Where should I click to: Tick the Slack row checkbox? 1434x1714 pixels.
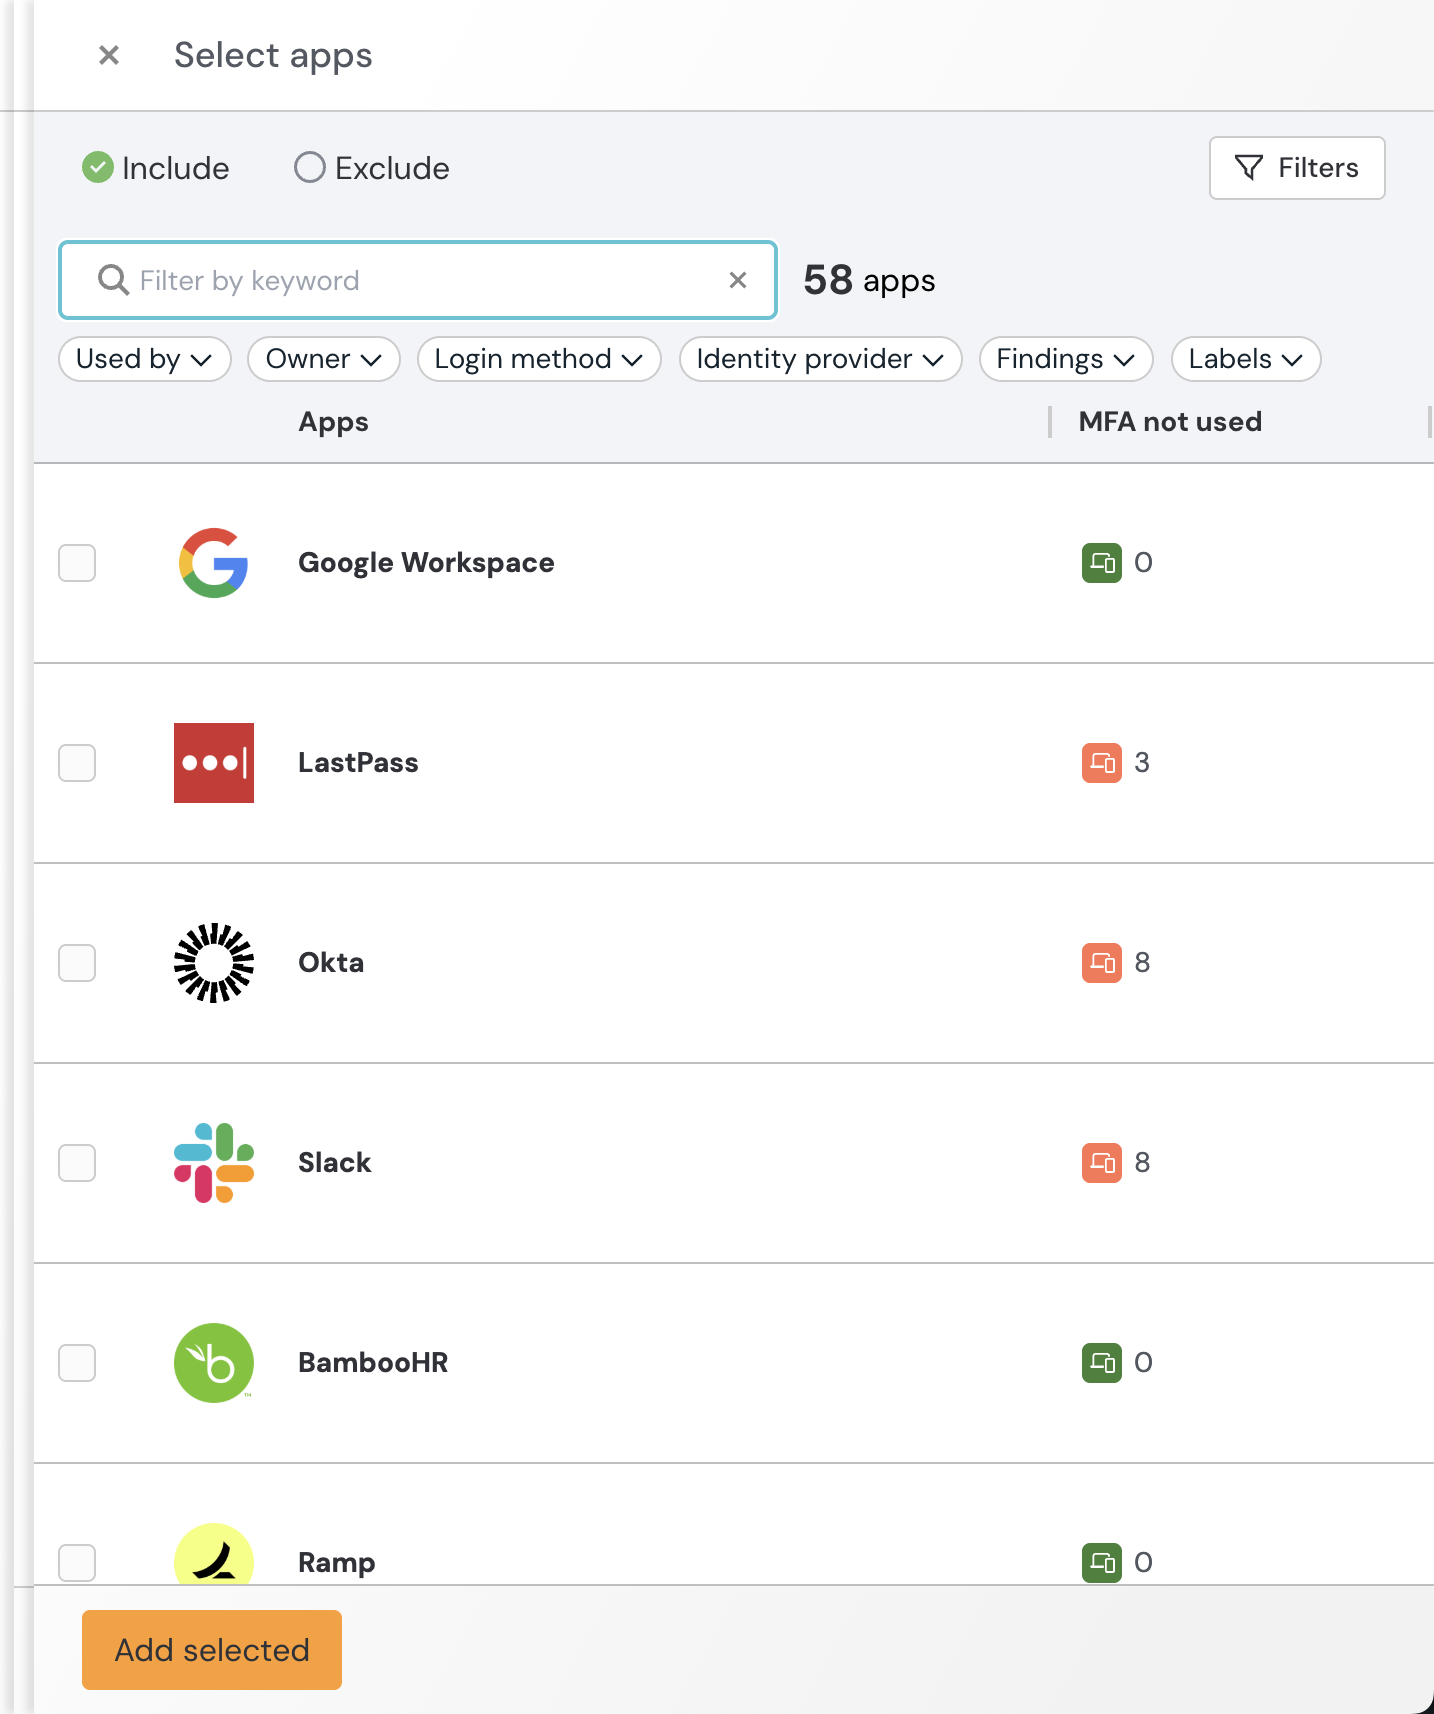coord(77,1163)
